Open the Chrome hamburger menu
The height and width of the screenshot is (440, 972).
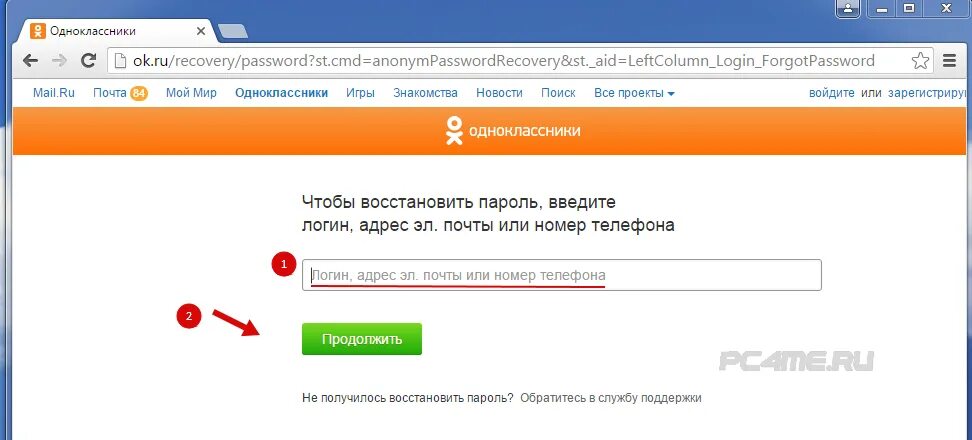click(949, 61)
